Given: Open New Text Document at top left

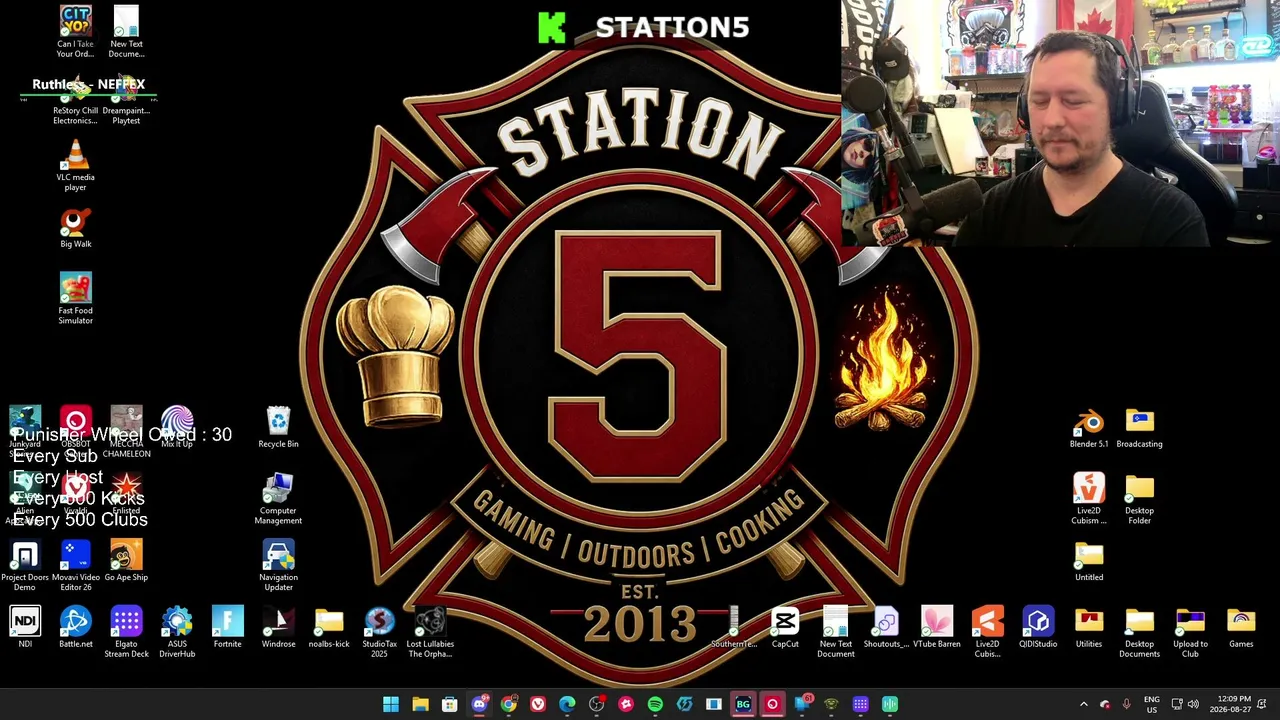Looking at the screenshot, I should tap(126, 32).
